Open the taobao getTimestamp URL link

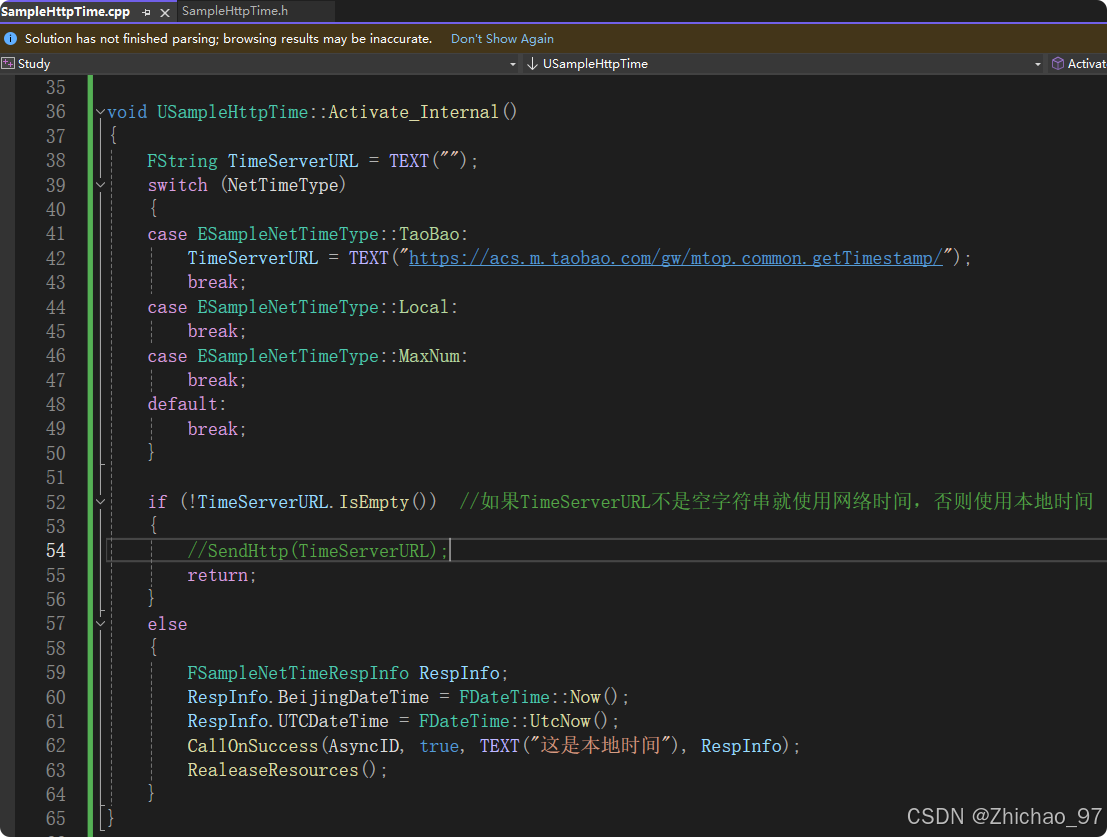click(x=676, y=258)
